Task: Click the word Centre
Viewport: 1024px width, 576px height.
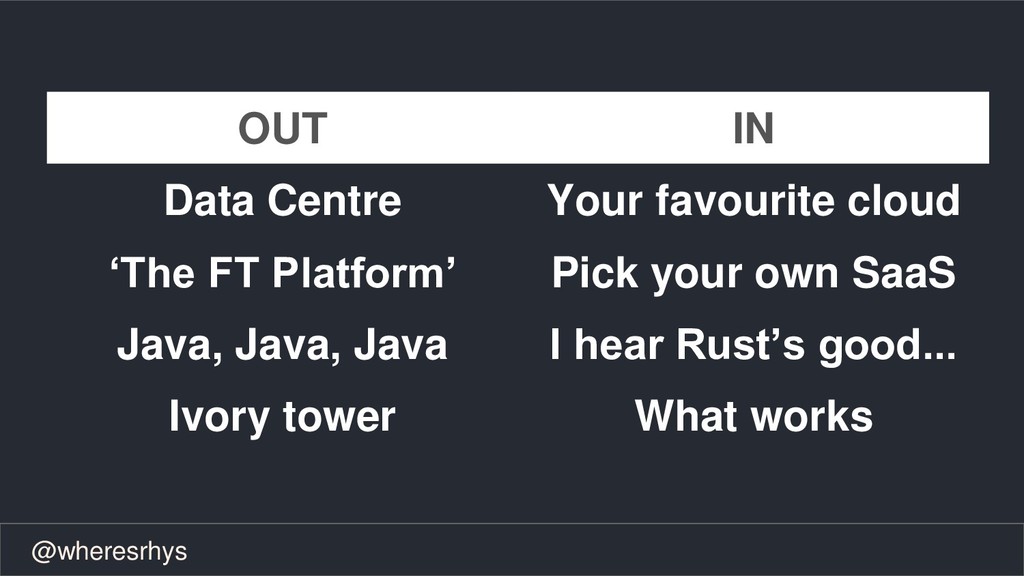Action: 334,200
